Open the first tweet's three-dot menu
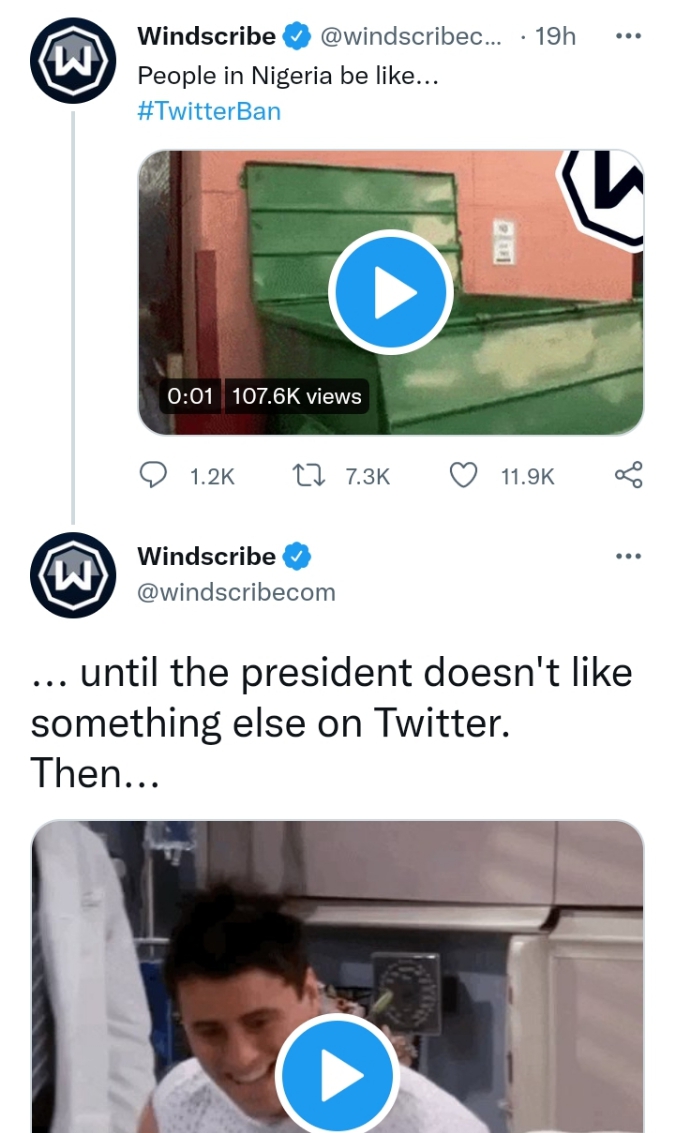Screen dimensions: 673x1133 click(628, 37)
